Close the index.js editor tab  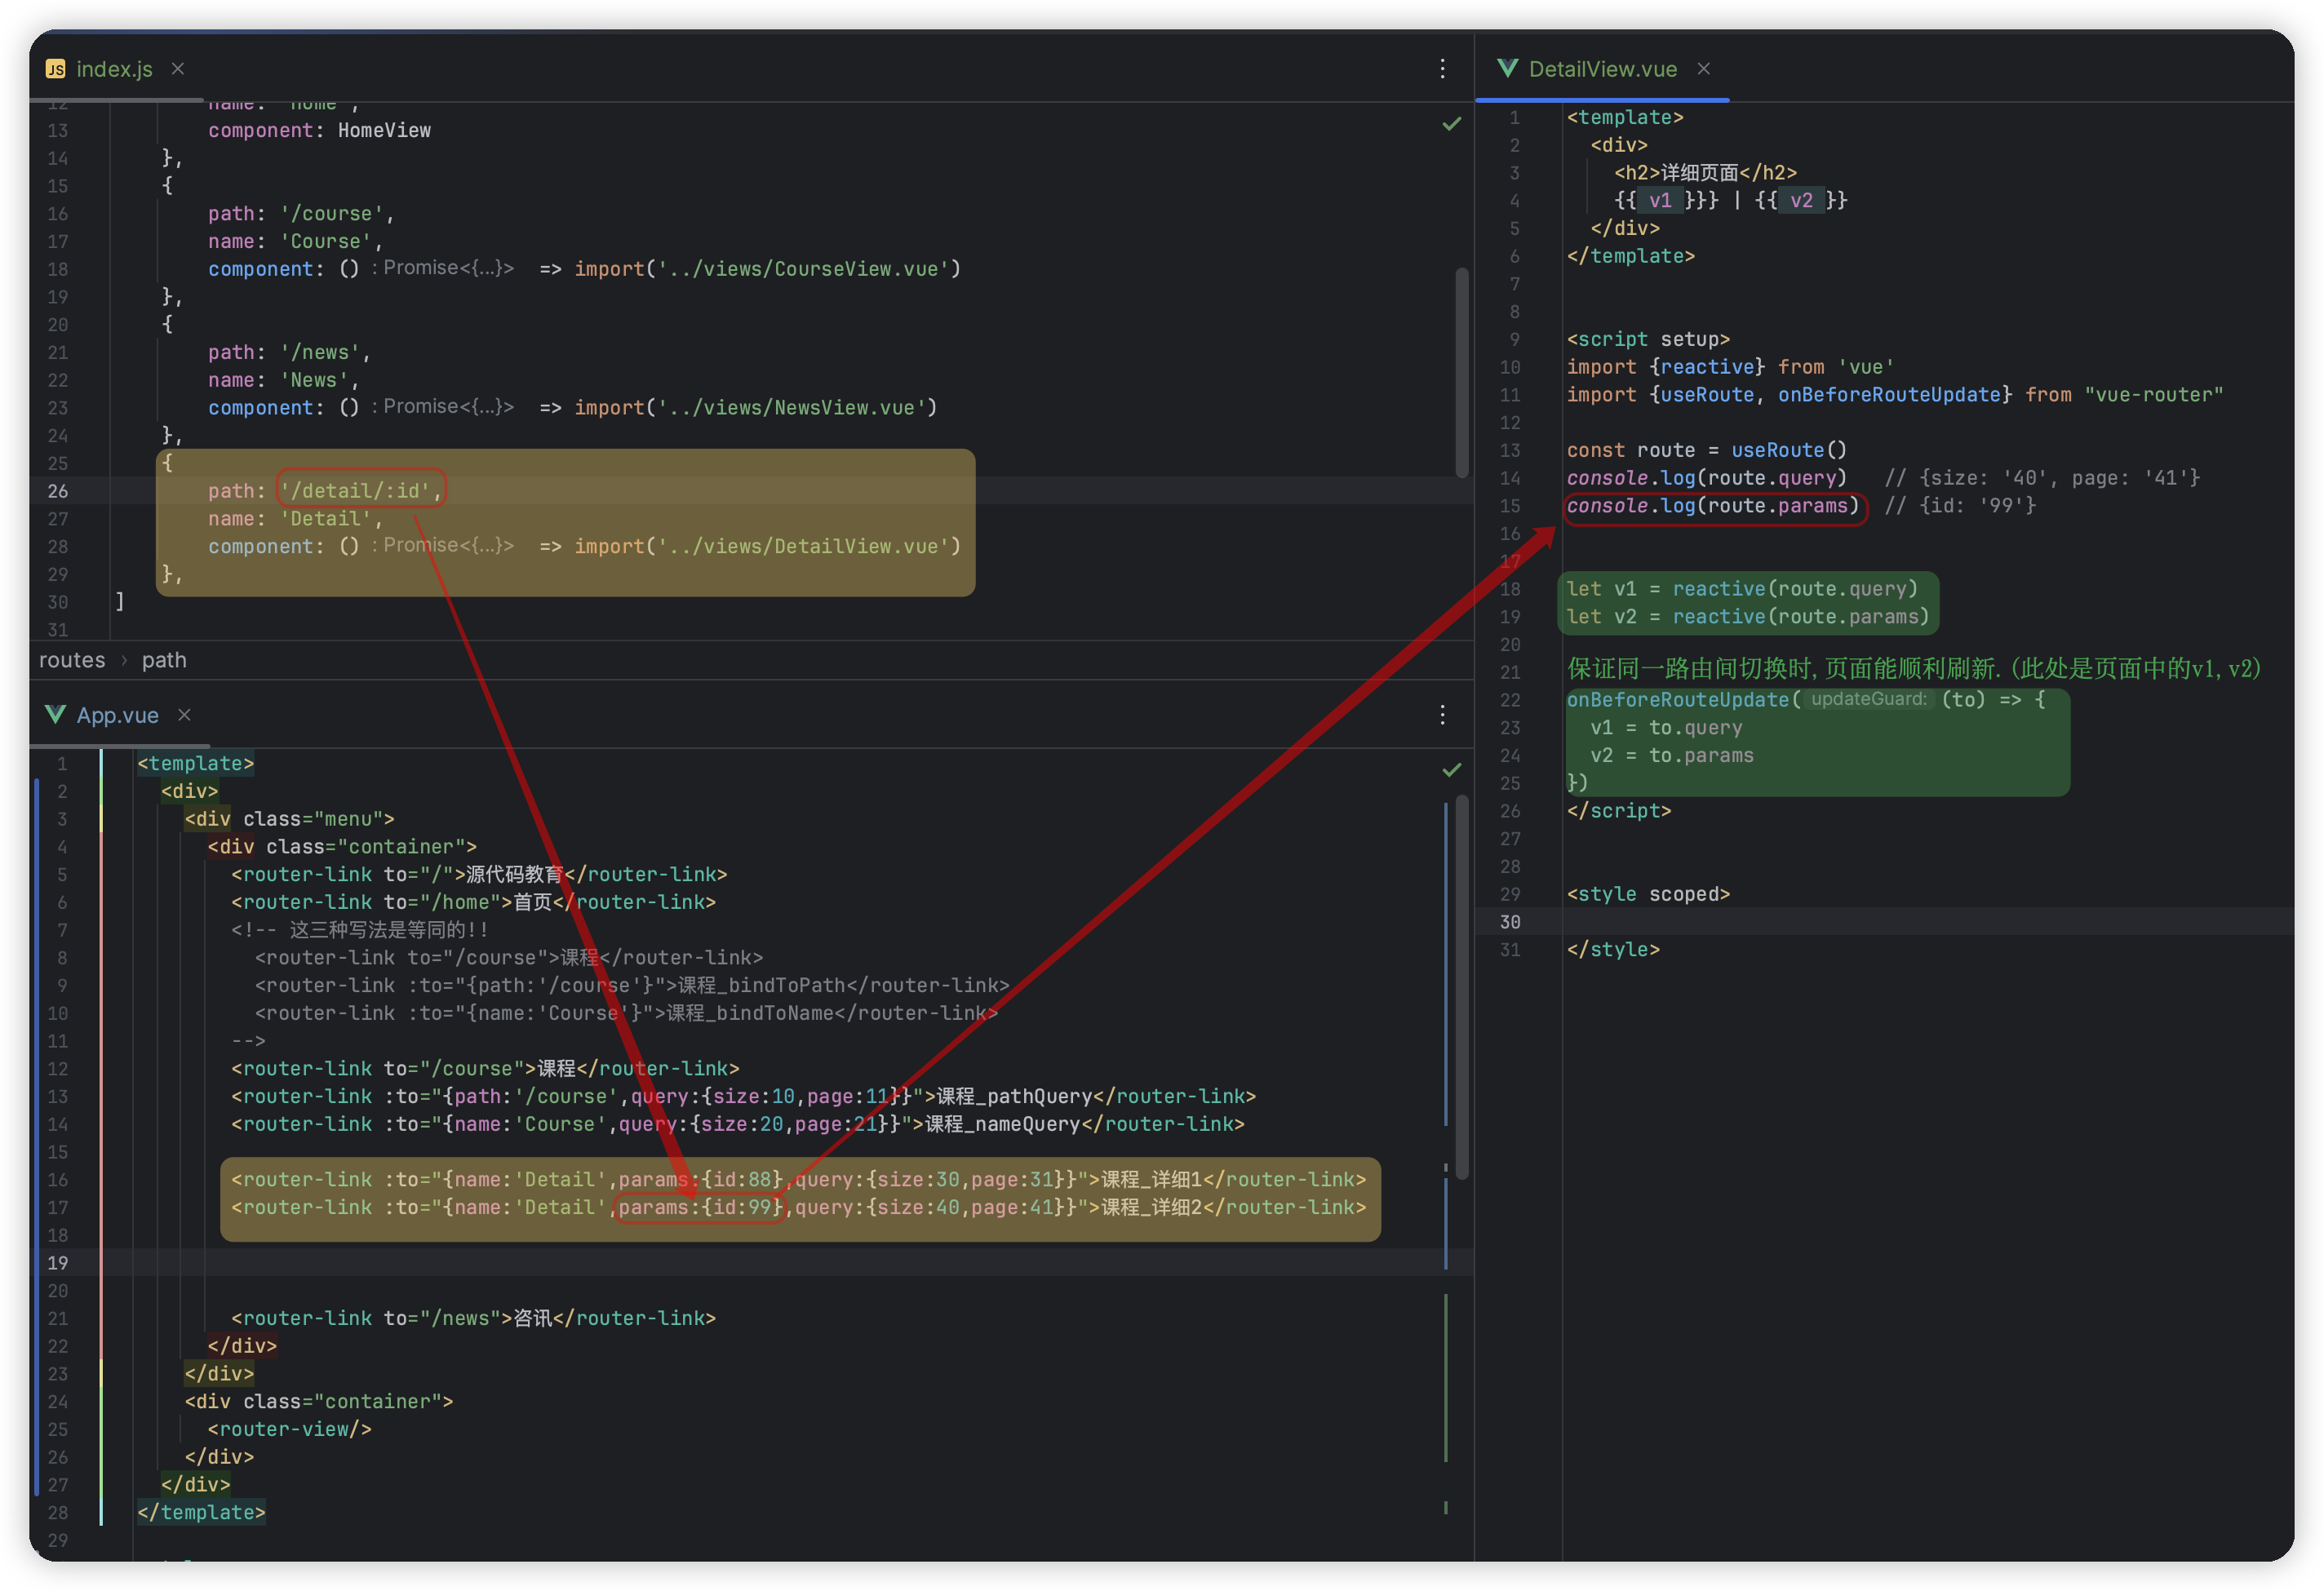pos(178,68)
